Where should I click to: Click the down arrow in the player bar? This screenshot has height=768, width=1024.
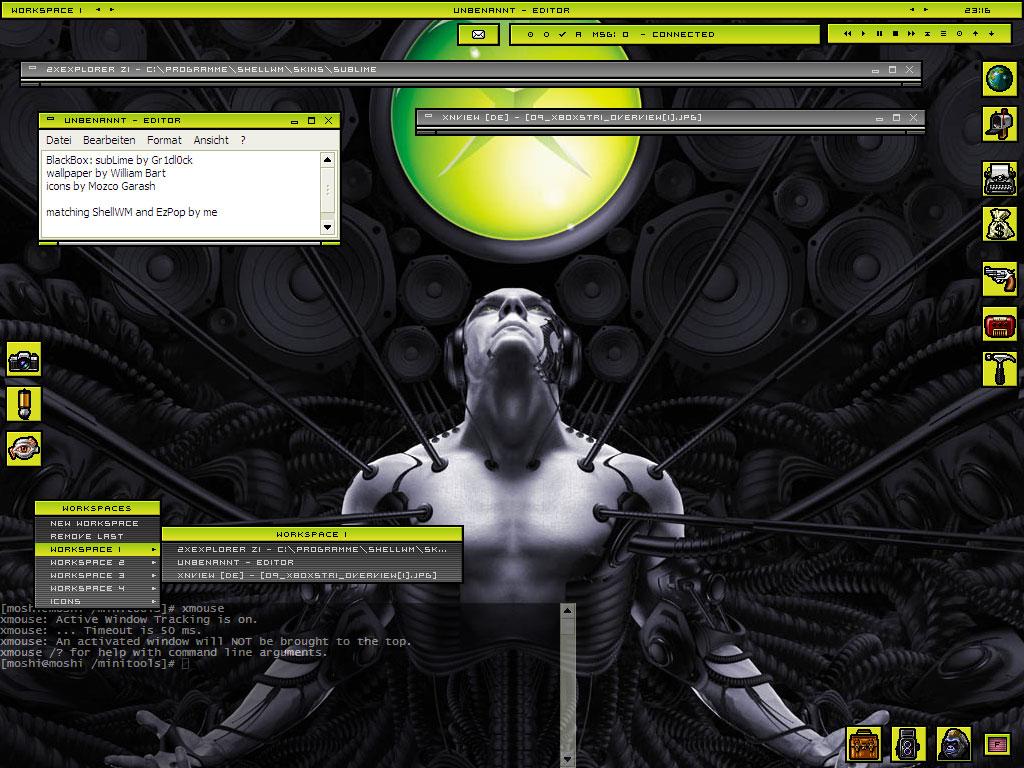991,34
